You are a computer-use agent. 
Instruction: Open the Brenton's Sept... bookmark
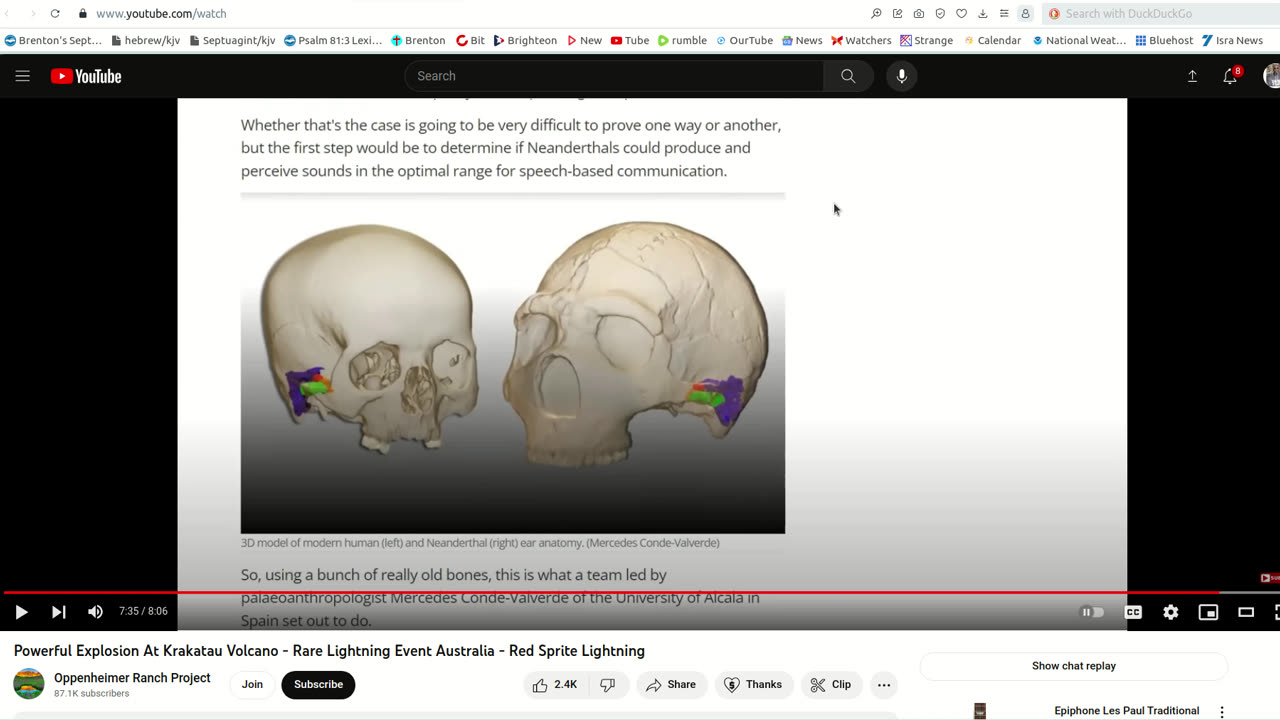coord(53,41)
